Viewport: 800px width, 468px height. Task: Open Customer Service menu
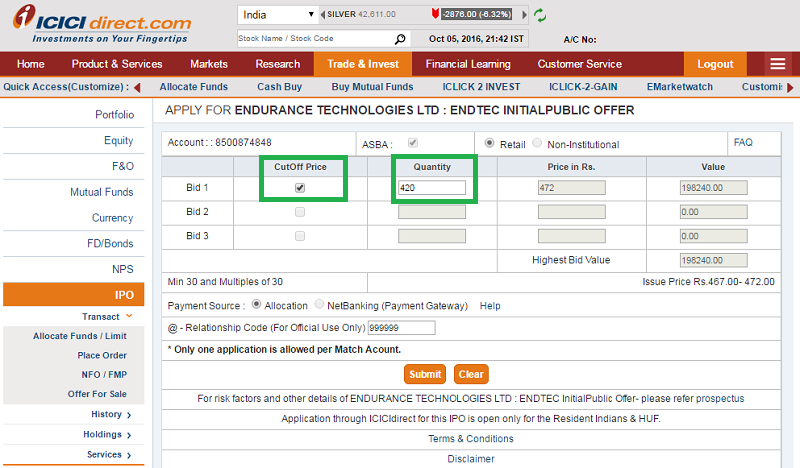point(580,64)
